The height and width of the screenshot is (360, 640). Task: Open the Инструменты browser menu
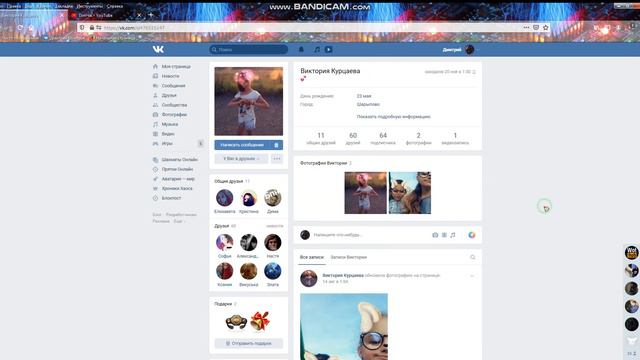click(x=89, y=6)
